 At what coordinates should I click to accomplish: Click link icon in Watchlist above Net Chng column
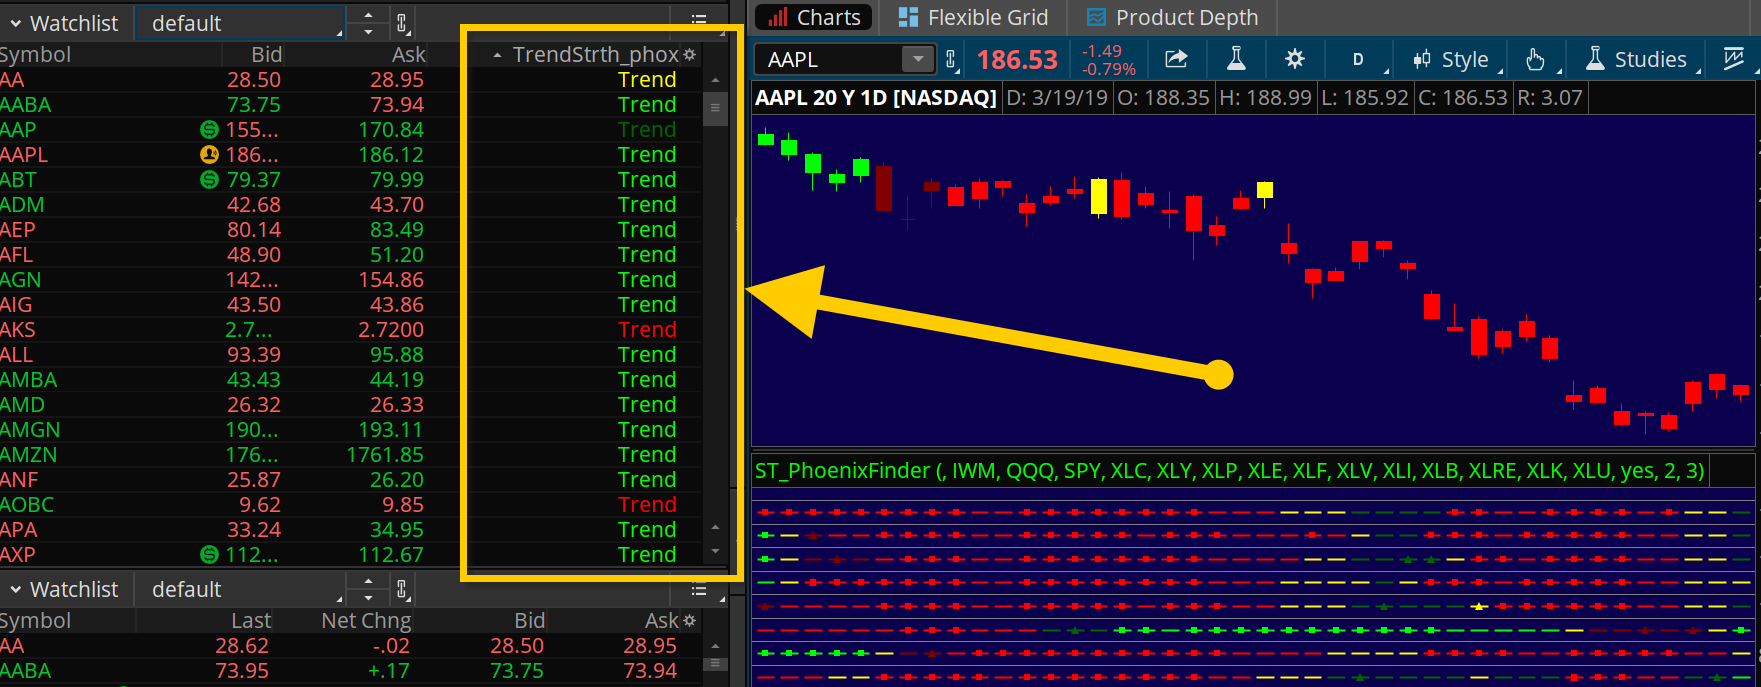click(x=402, y=589)
